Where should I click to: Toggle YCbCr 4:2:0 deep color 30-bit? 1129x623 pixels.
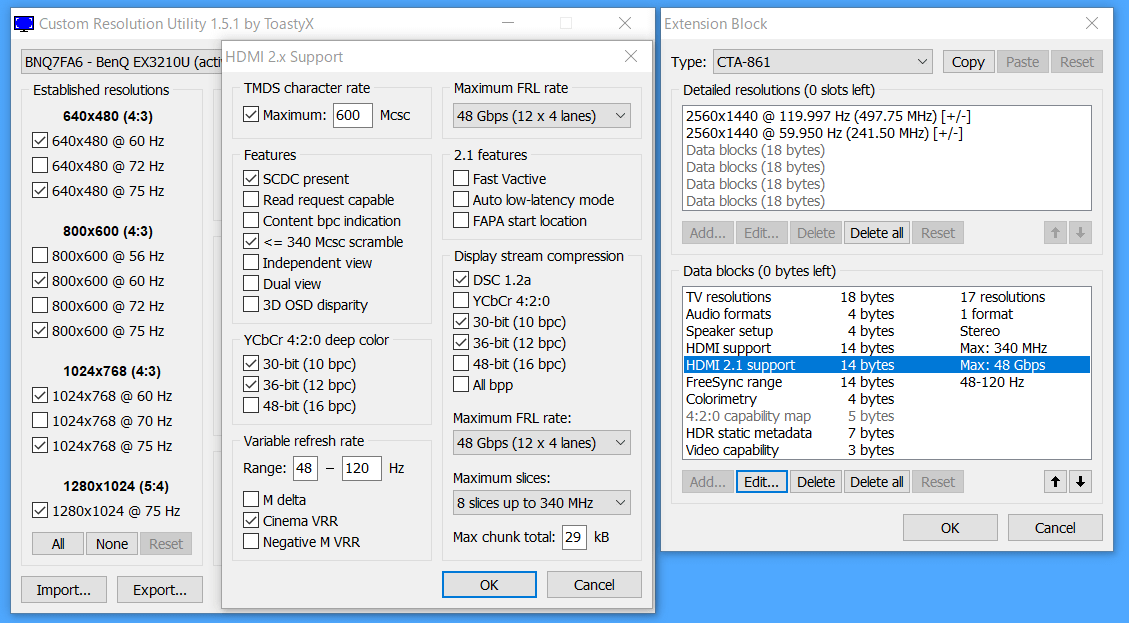pos(251,364)
